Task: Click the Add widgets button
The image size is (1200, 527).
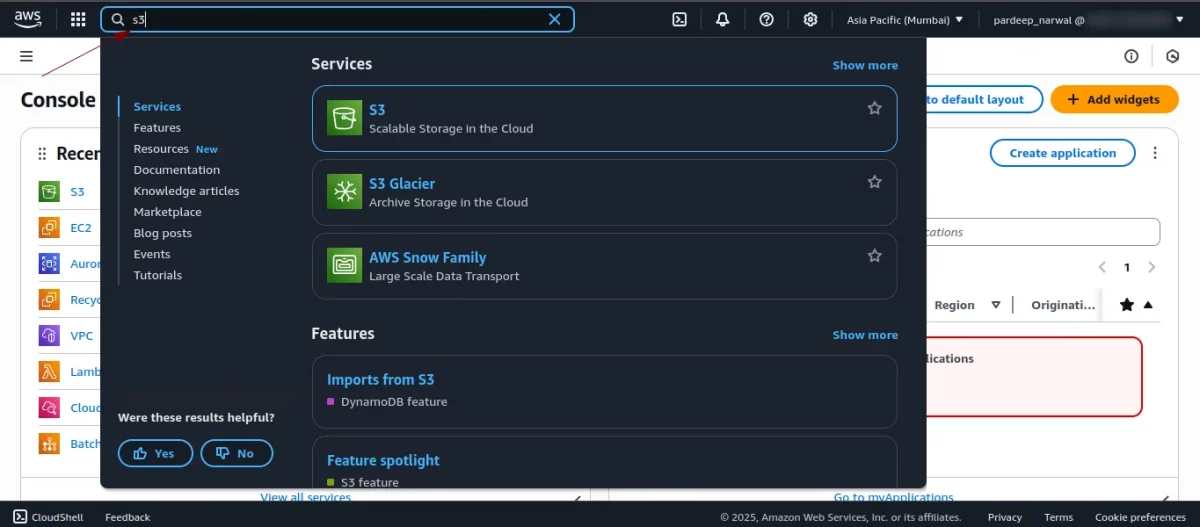Action: click(x=1113, y=99)
